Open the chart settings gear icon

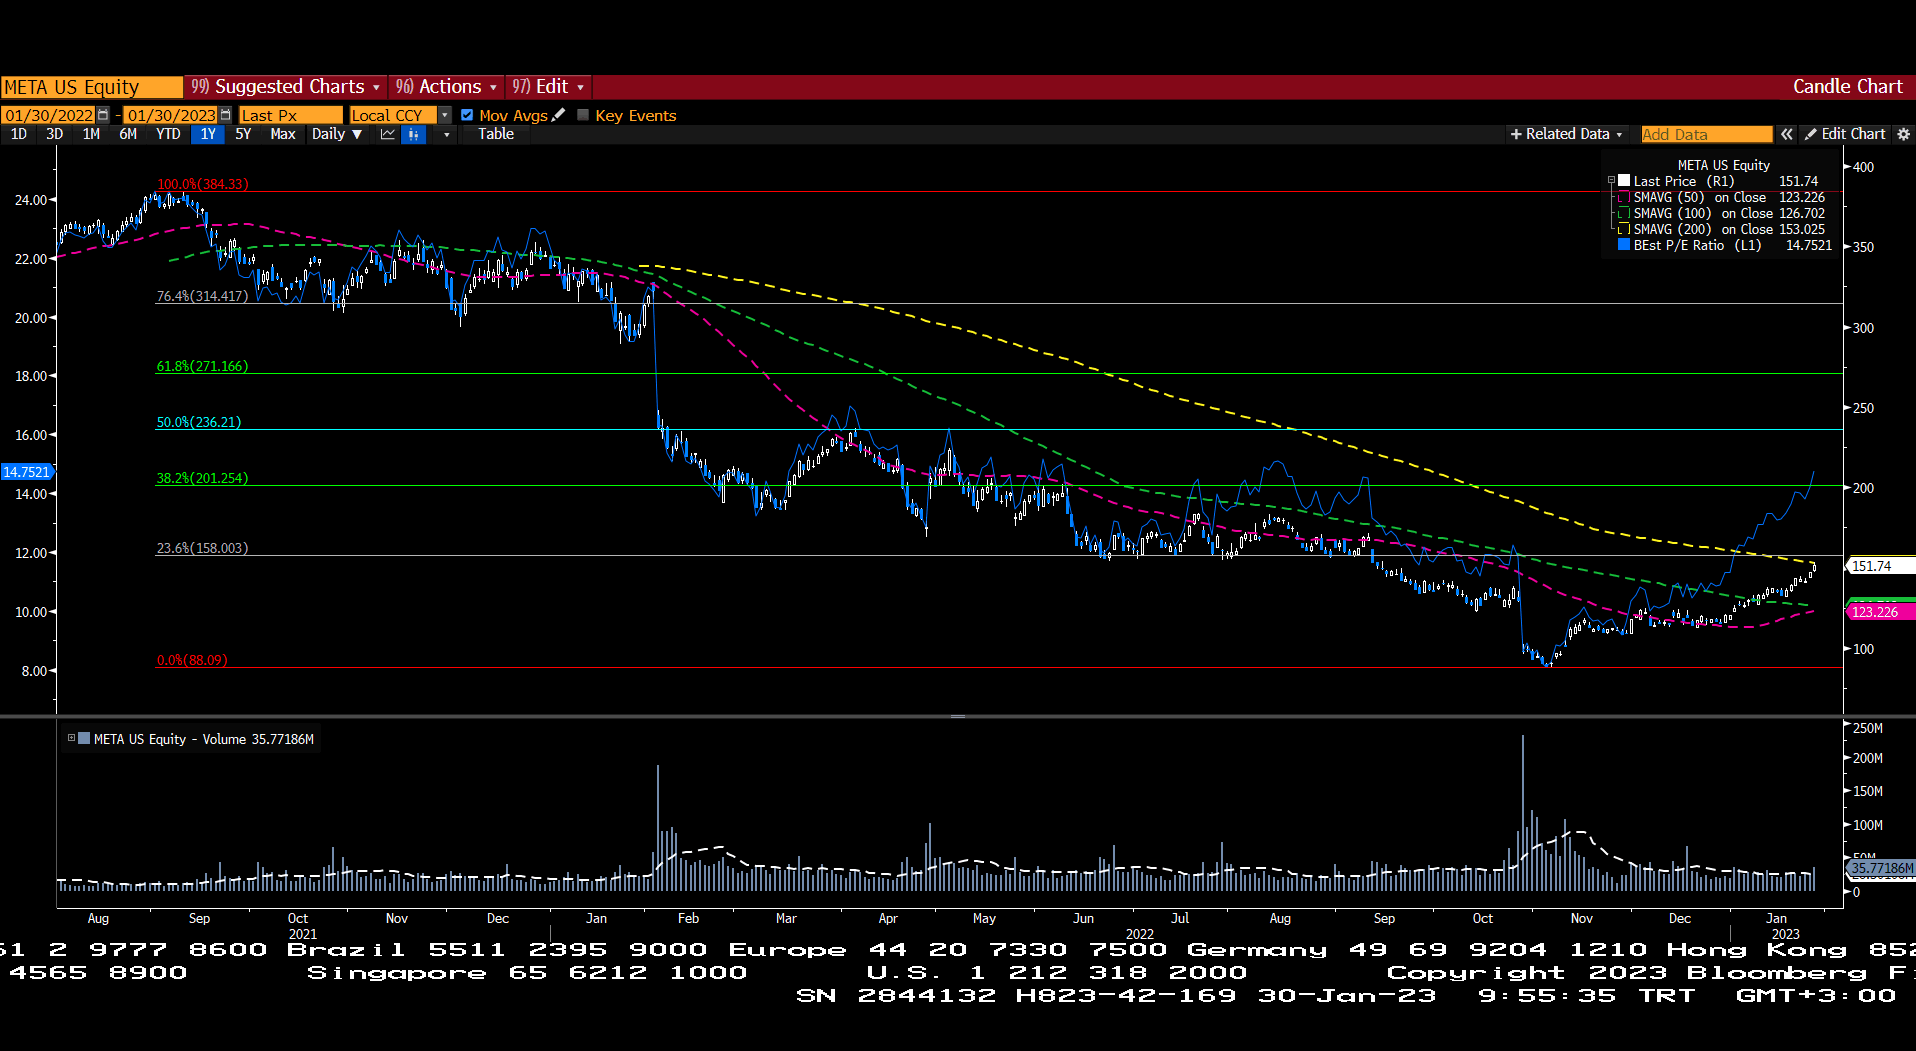(x=1903, y=134)
